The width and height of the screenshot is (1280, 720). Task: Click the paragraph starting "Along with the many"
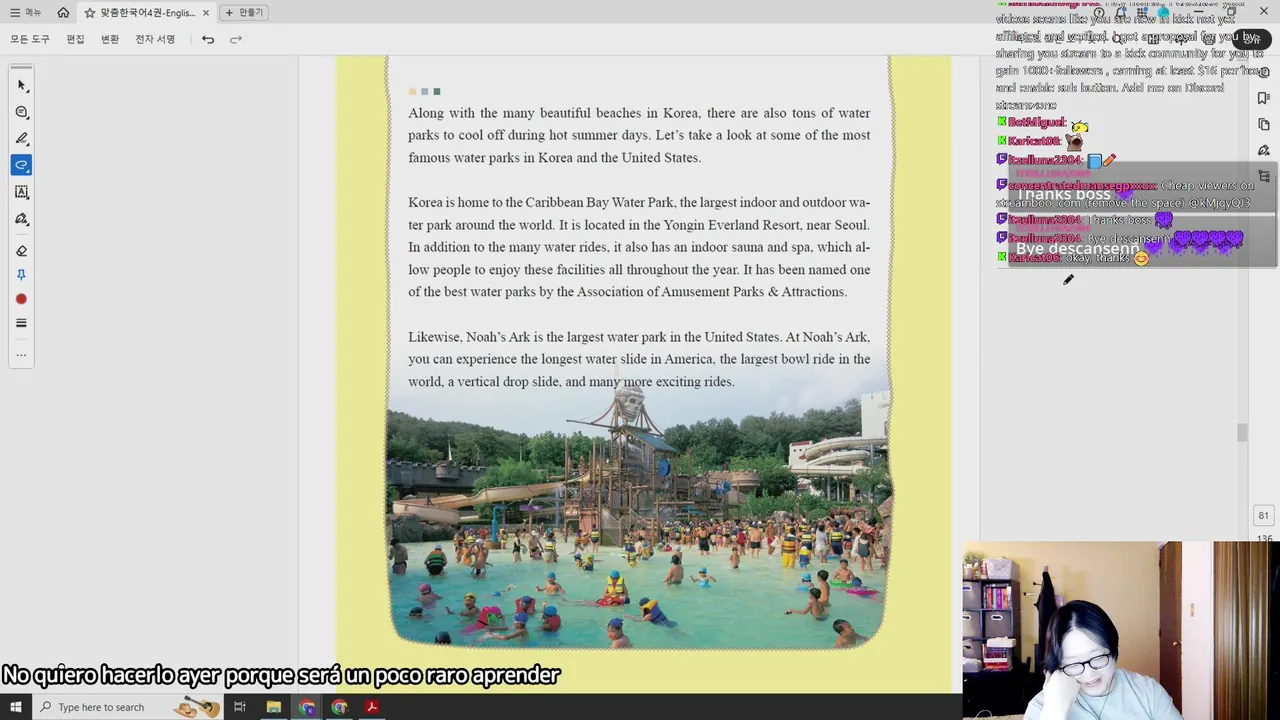639,135
